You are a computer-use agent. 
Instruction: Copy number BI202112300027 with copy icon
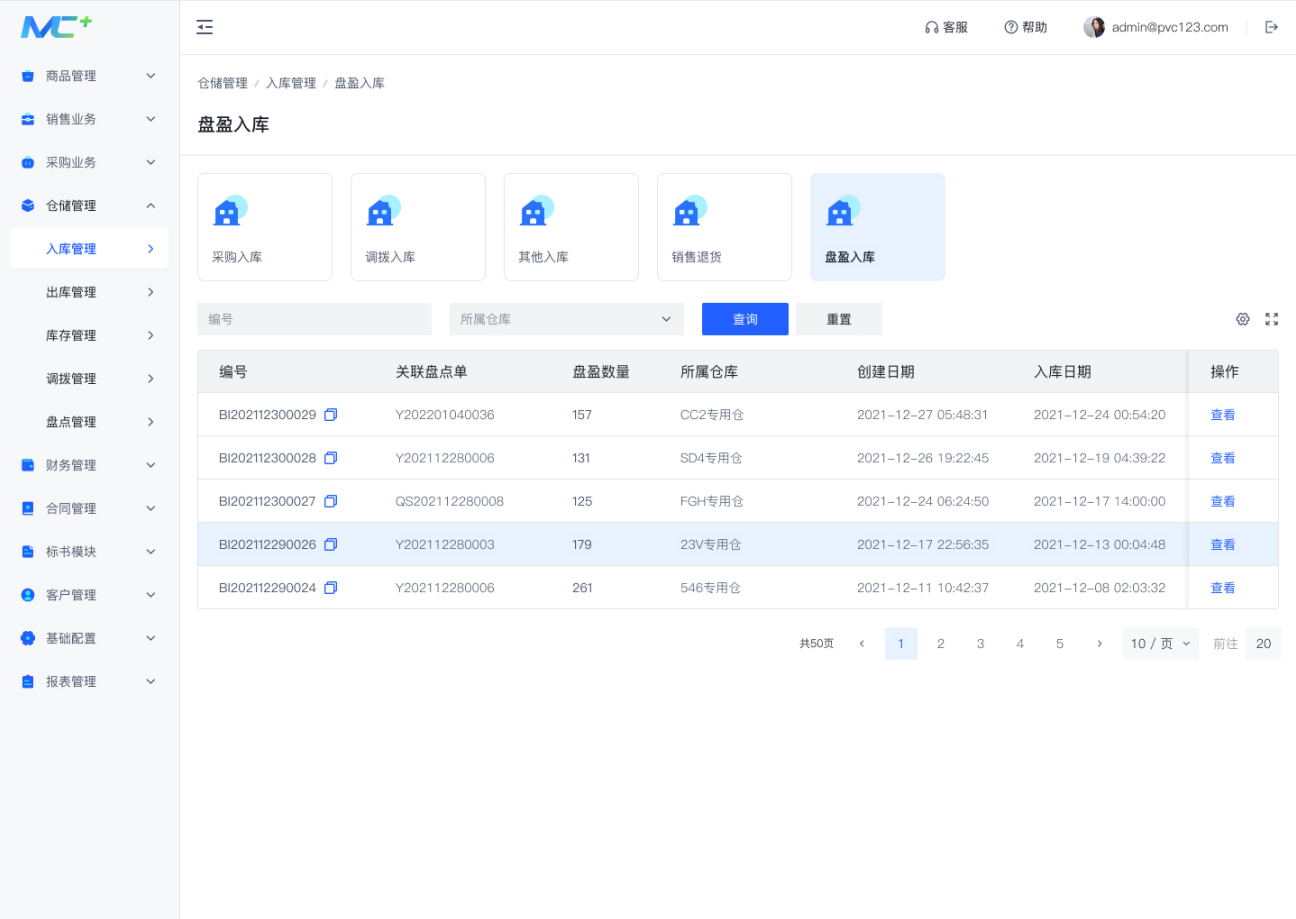click(x=331, y=501)
